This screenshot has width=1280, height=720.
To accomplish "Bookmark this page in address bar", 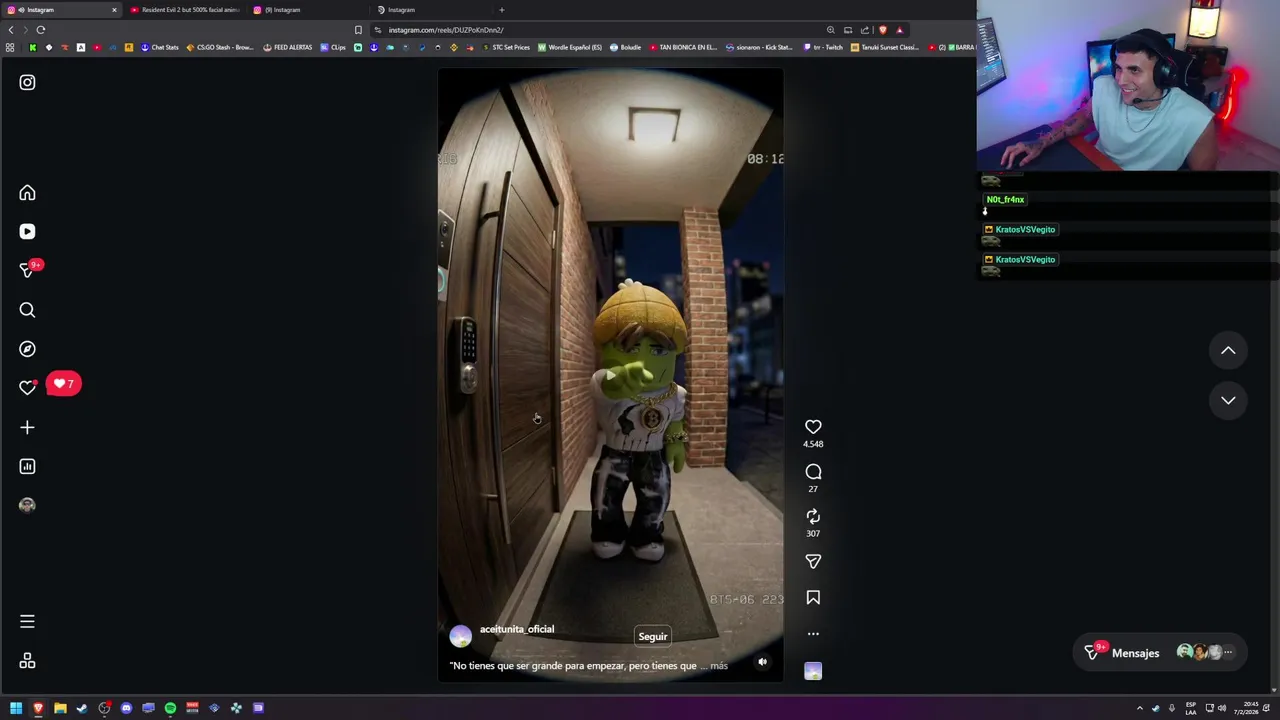I will 358,30.
